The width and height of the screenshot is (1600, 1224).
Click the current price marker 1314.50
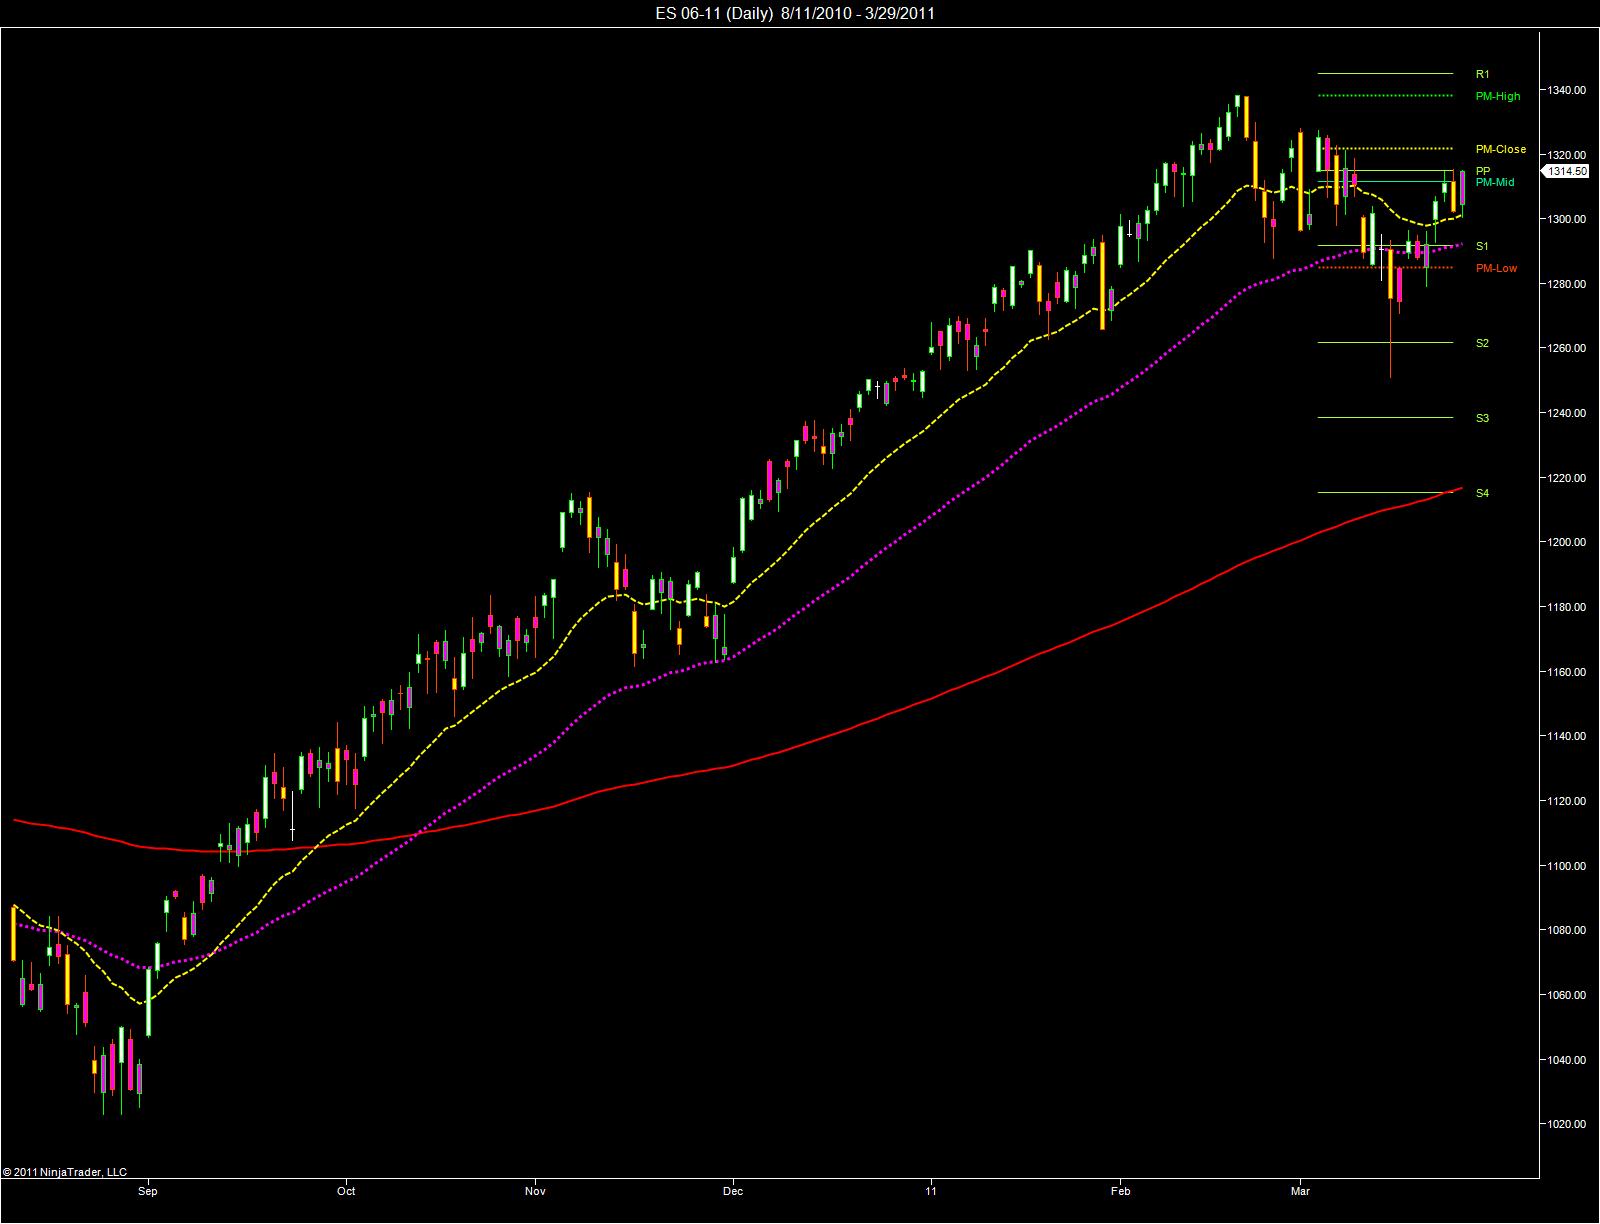[1567, 171]
